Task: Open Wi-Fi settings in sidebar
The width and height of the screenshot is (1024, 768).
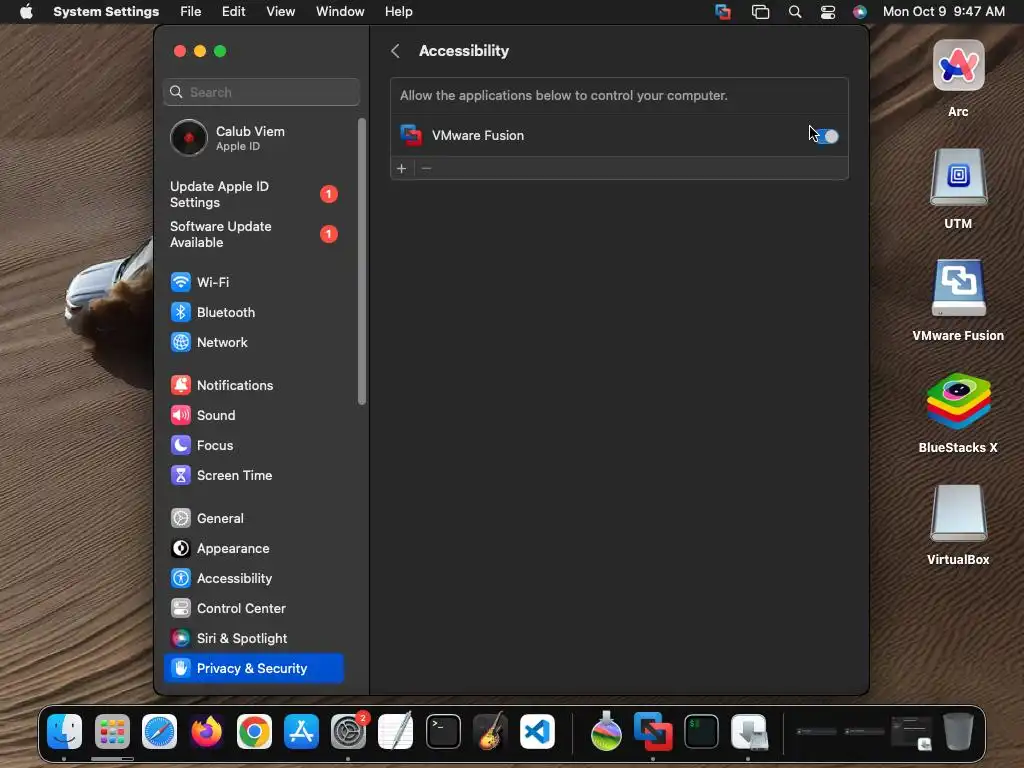Action: pyautogui.click(x=254, y=282)
